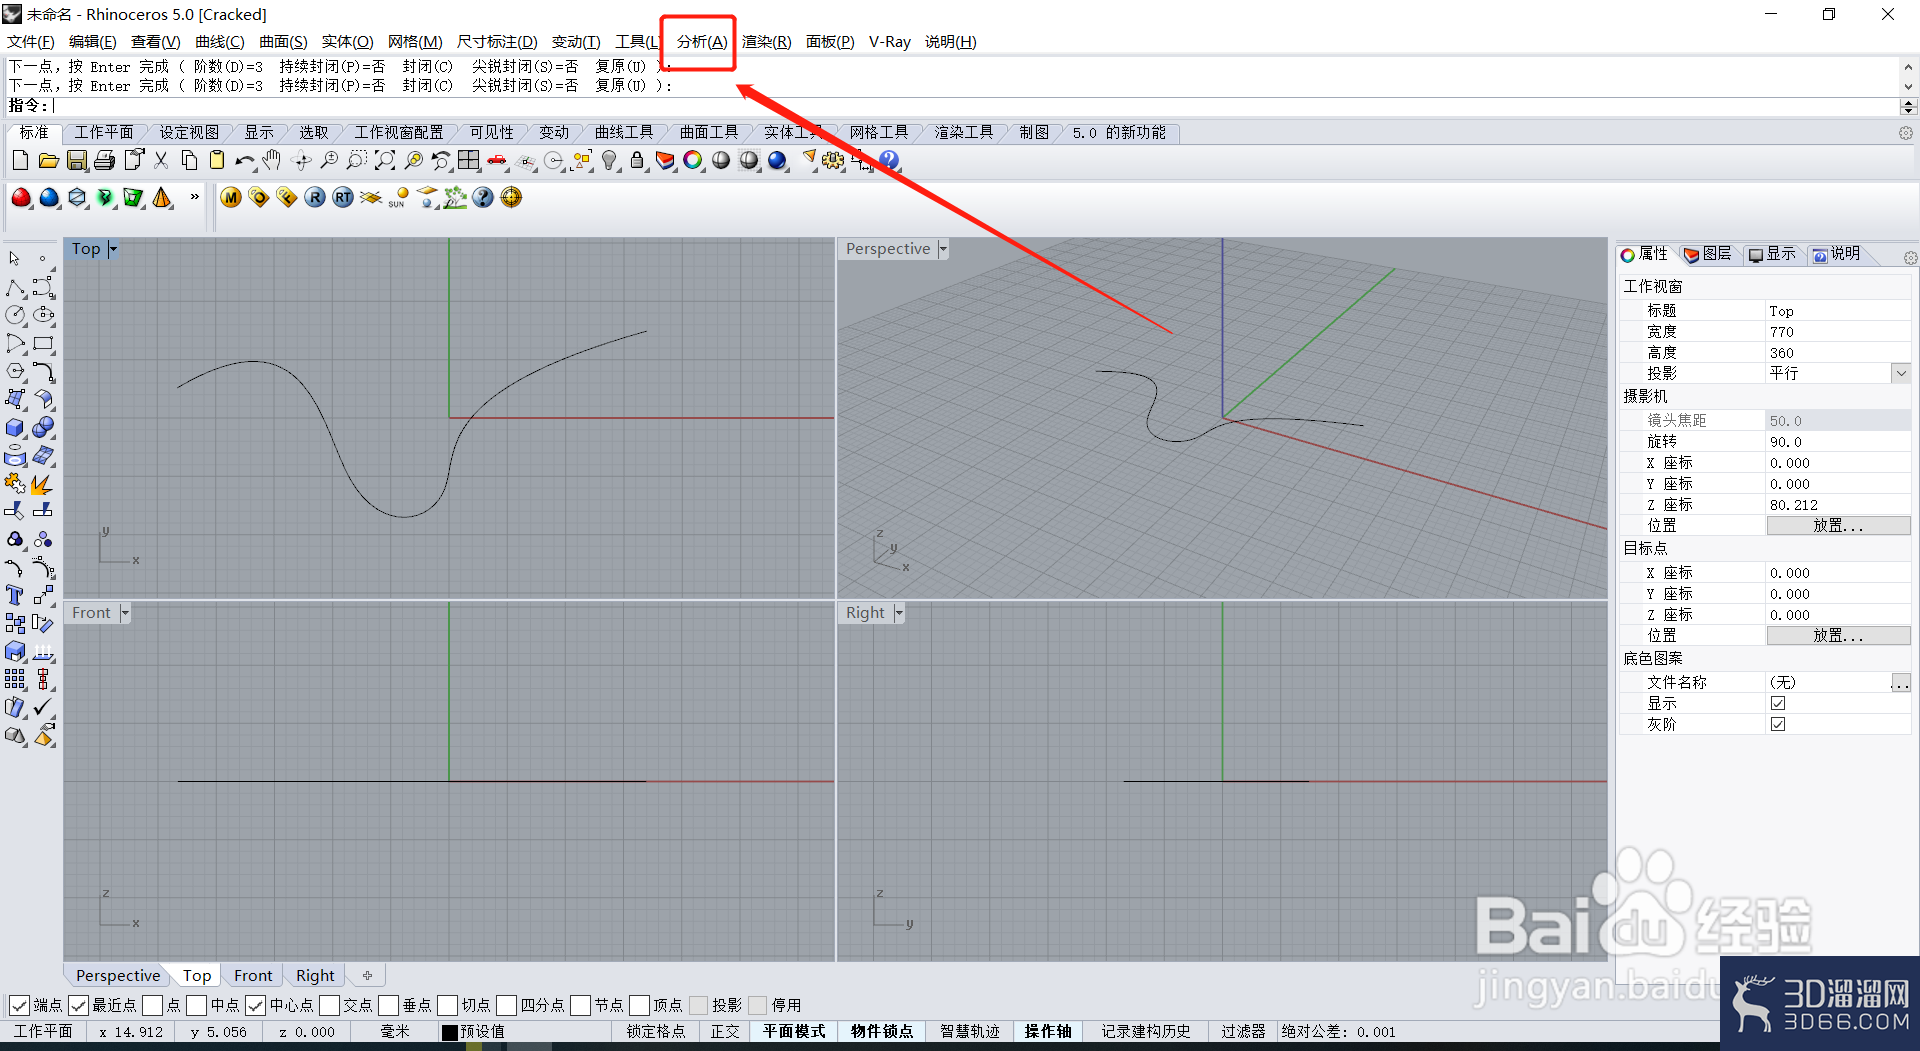Click the blue Help question mark icon
This screenshot has width=1920, height=1051.
[889, 160]
